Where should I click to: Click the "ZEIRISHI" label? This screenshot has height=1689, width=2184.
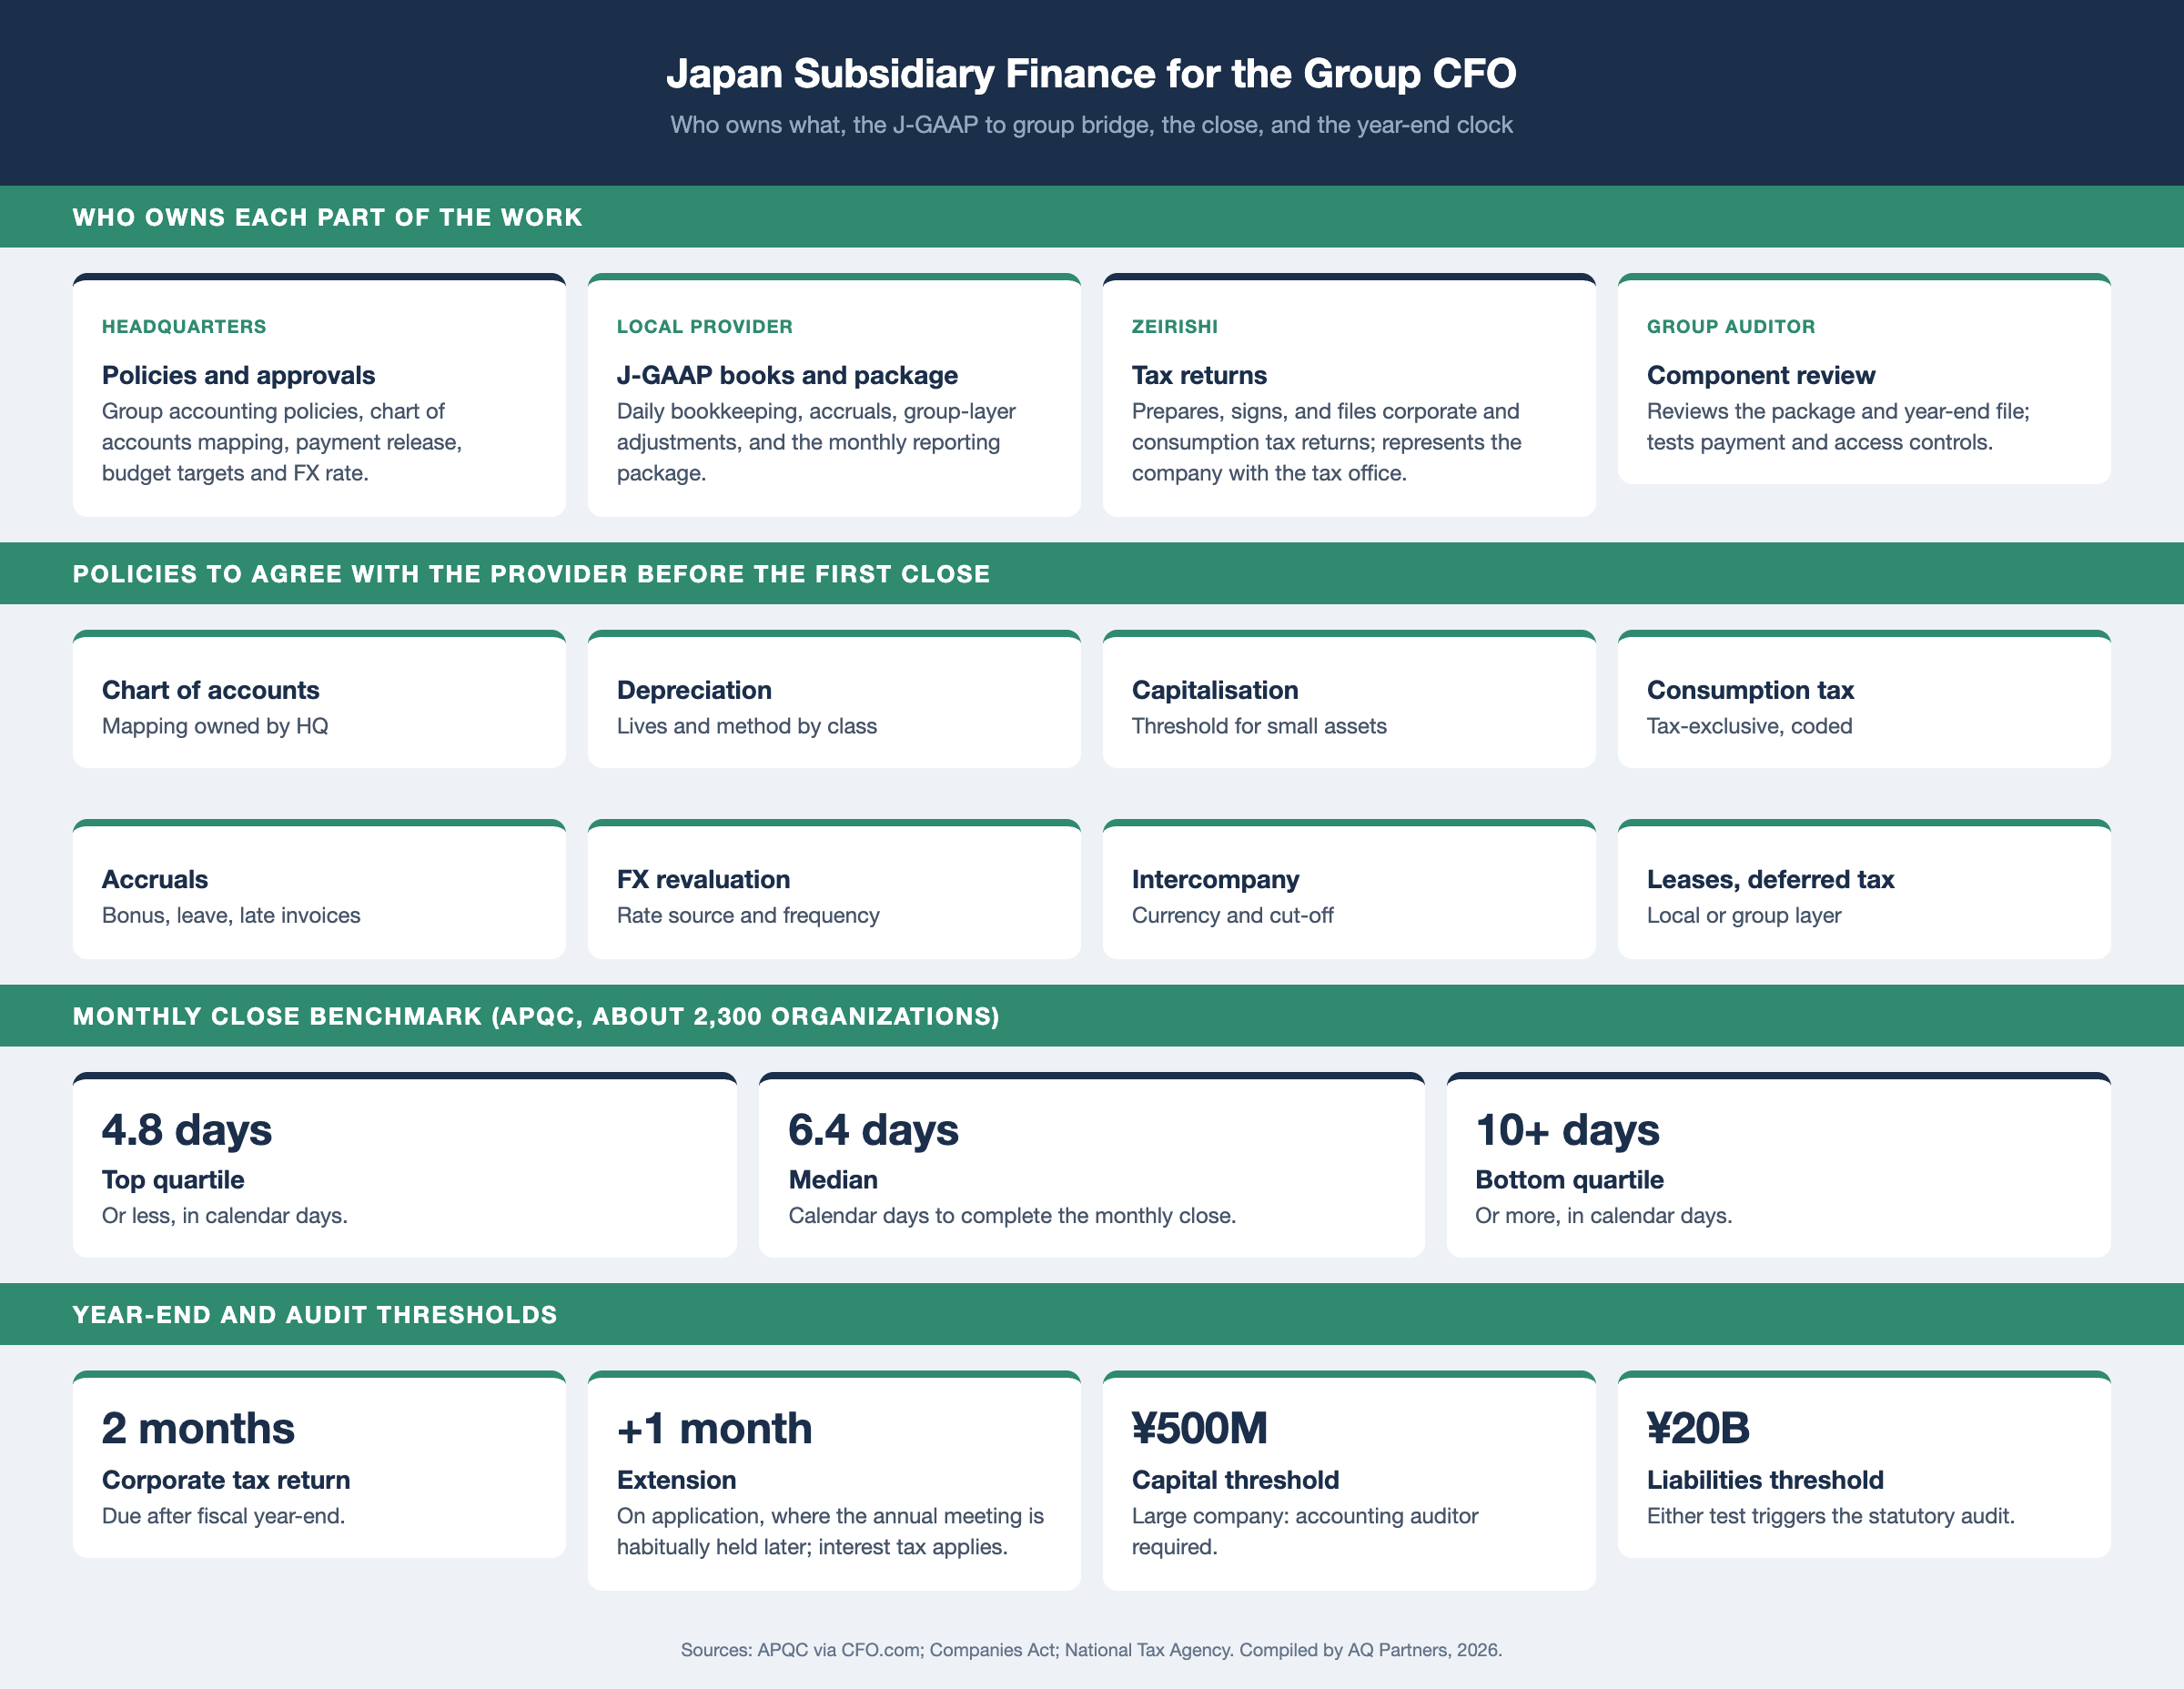point(1174,326)
